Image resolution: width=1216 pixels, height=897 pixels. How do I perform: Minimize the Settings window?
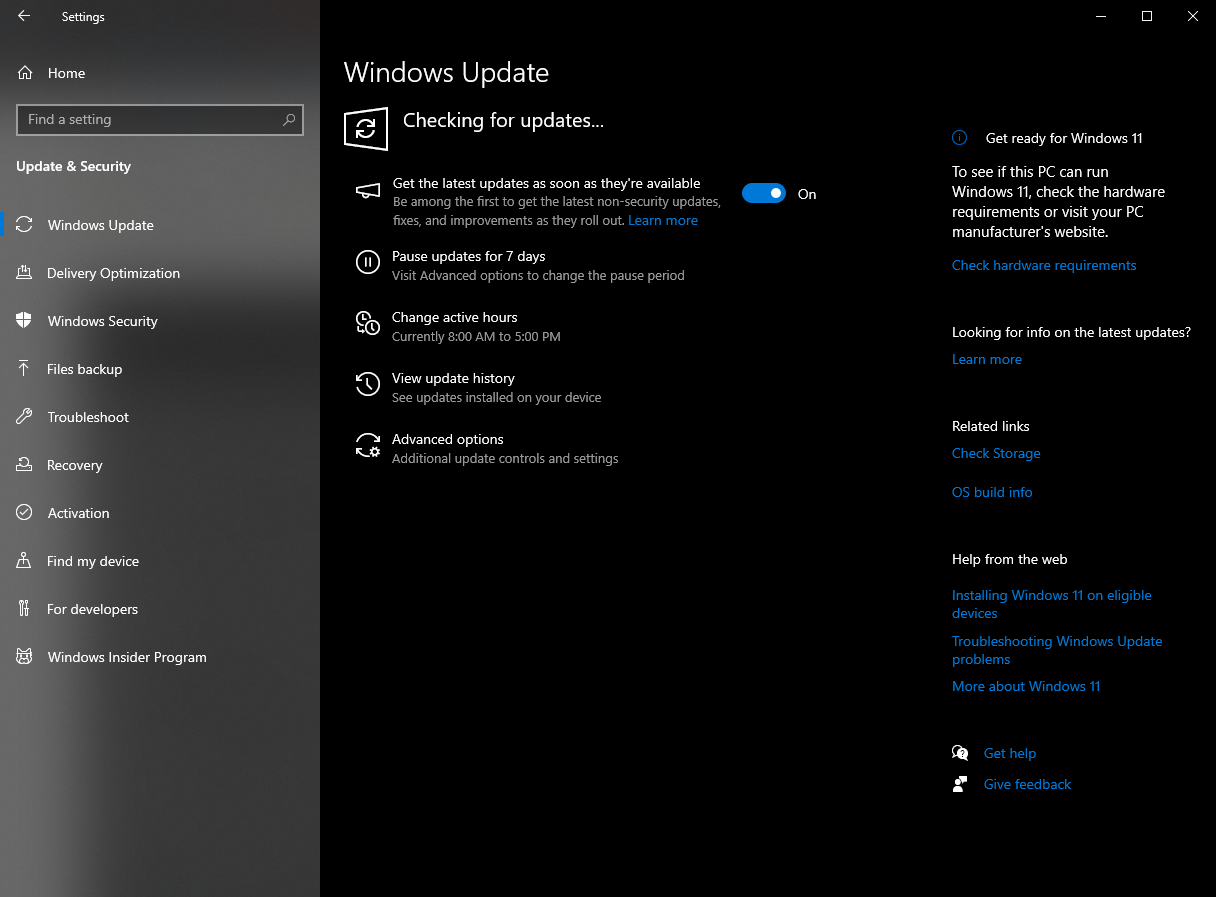(1101, 16)
